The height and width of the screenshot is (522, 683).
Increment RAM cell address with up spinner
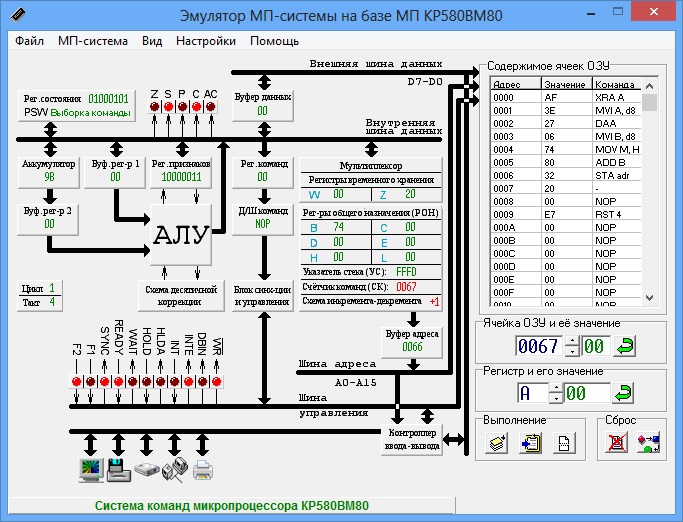click(572, 341)
